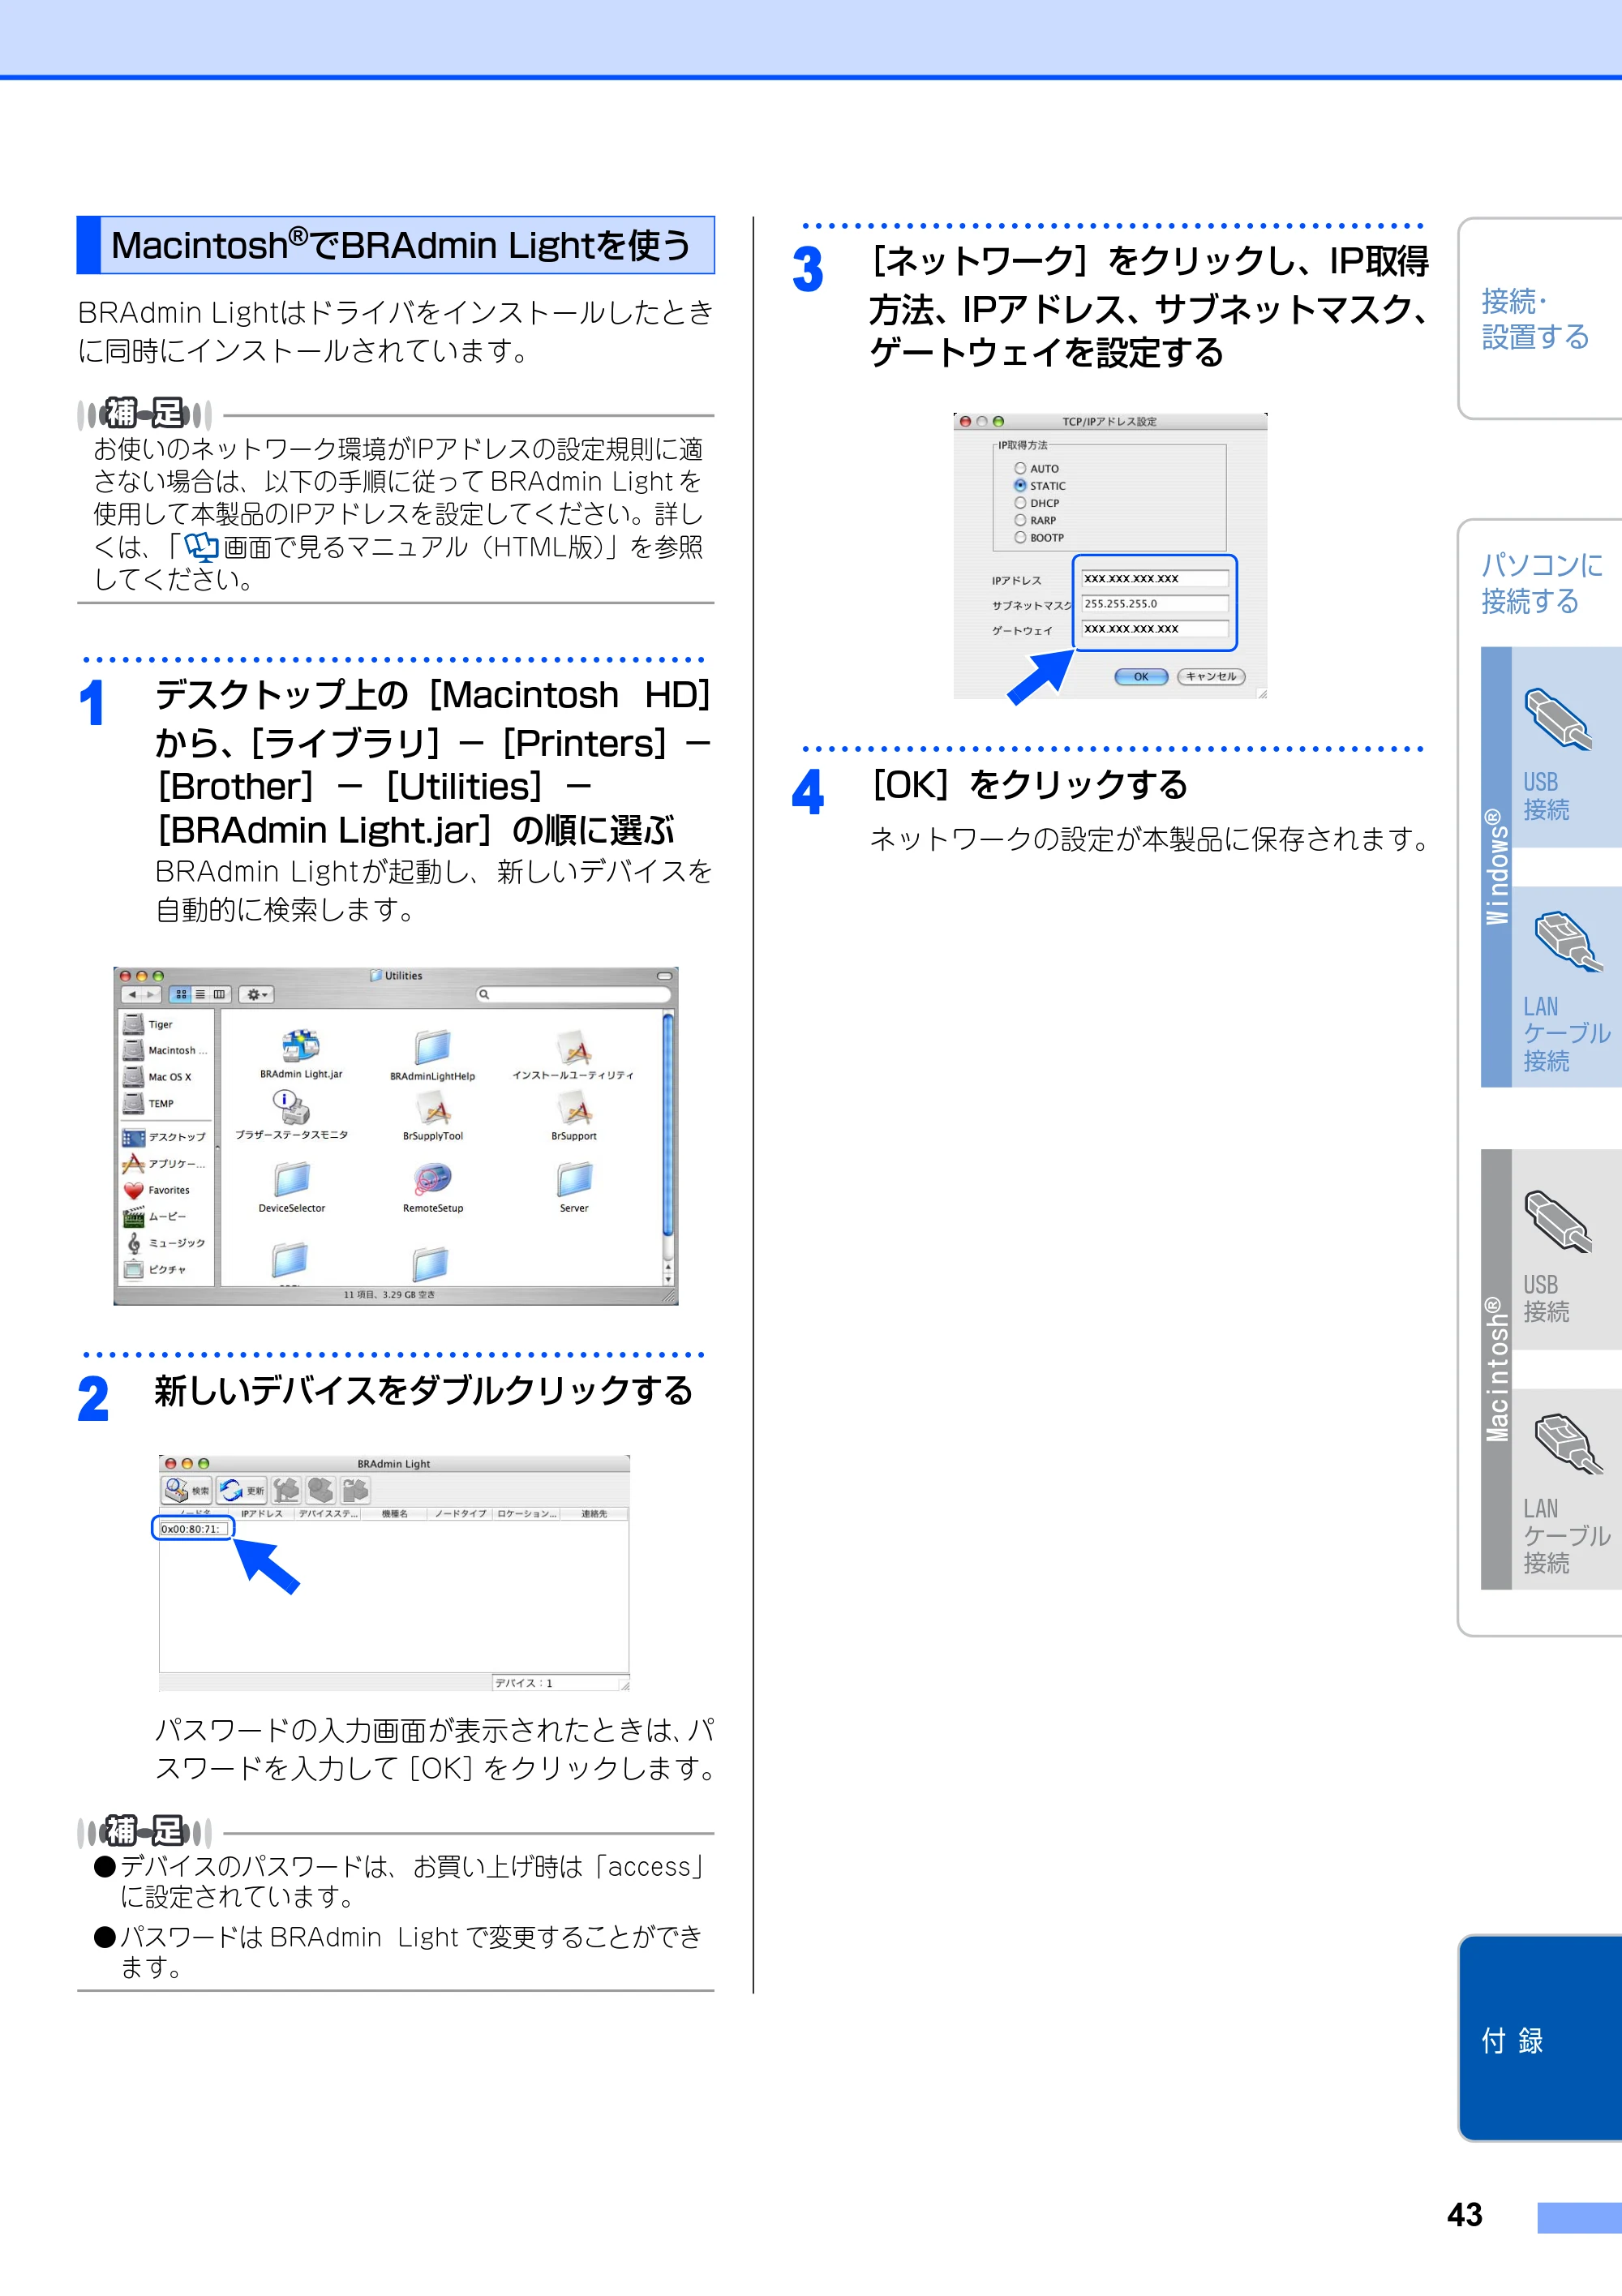Image resolution: width=1622 pixels, height=2296 pixels.
Task: Launch ブラザーステータスモニタ in Utilities
Action: pos(291,1115)
